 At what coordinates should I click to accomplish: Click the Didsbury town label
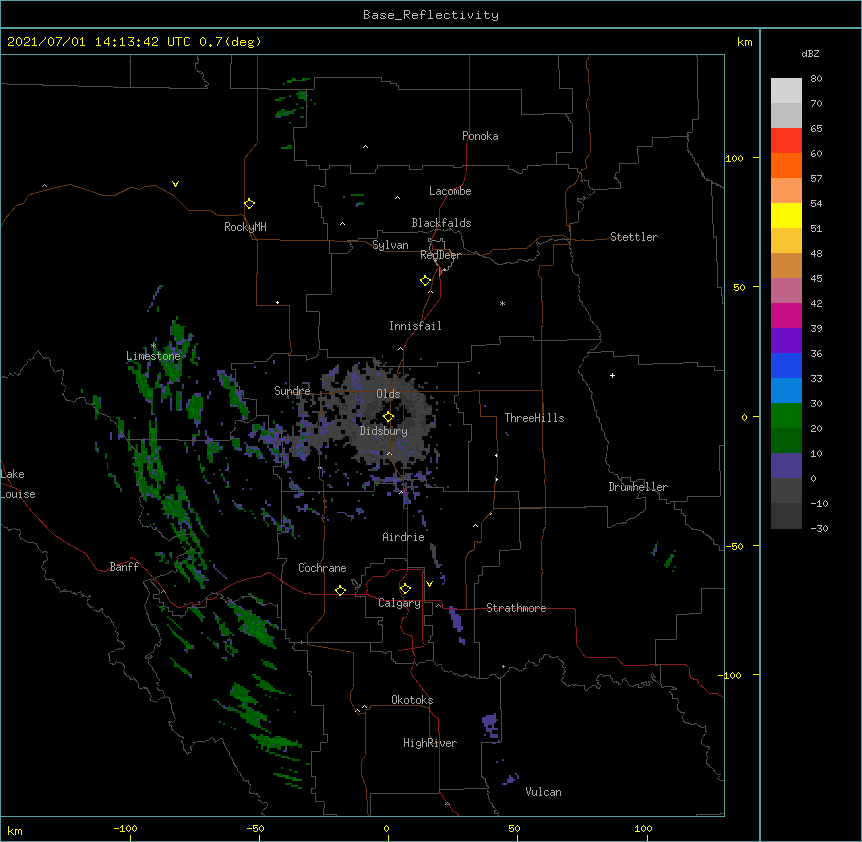click(x=384, y=431)
